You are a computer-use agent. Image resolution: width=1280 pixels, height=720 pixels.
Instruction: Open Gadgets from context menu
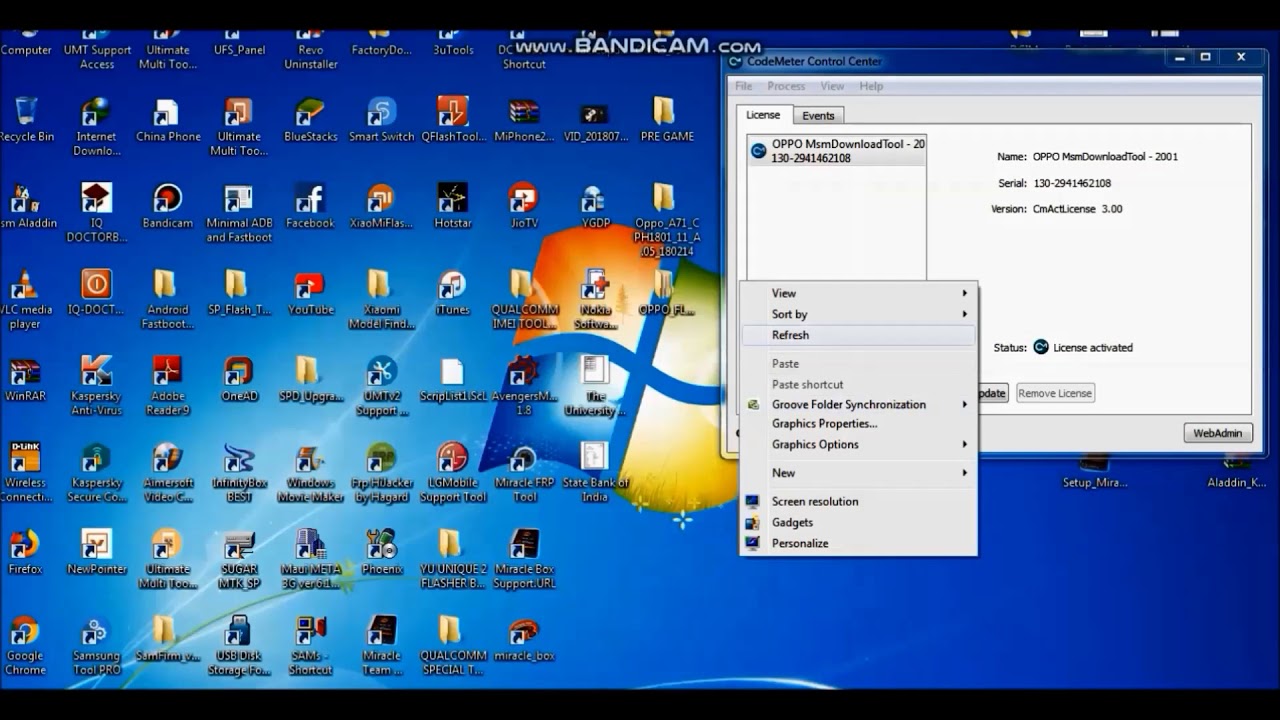(857, 522)
